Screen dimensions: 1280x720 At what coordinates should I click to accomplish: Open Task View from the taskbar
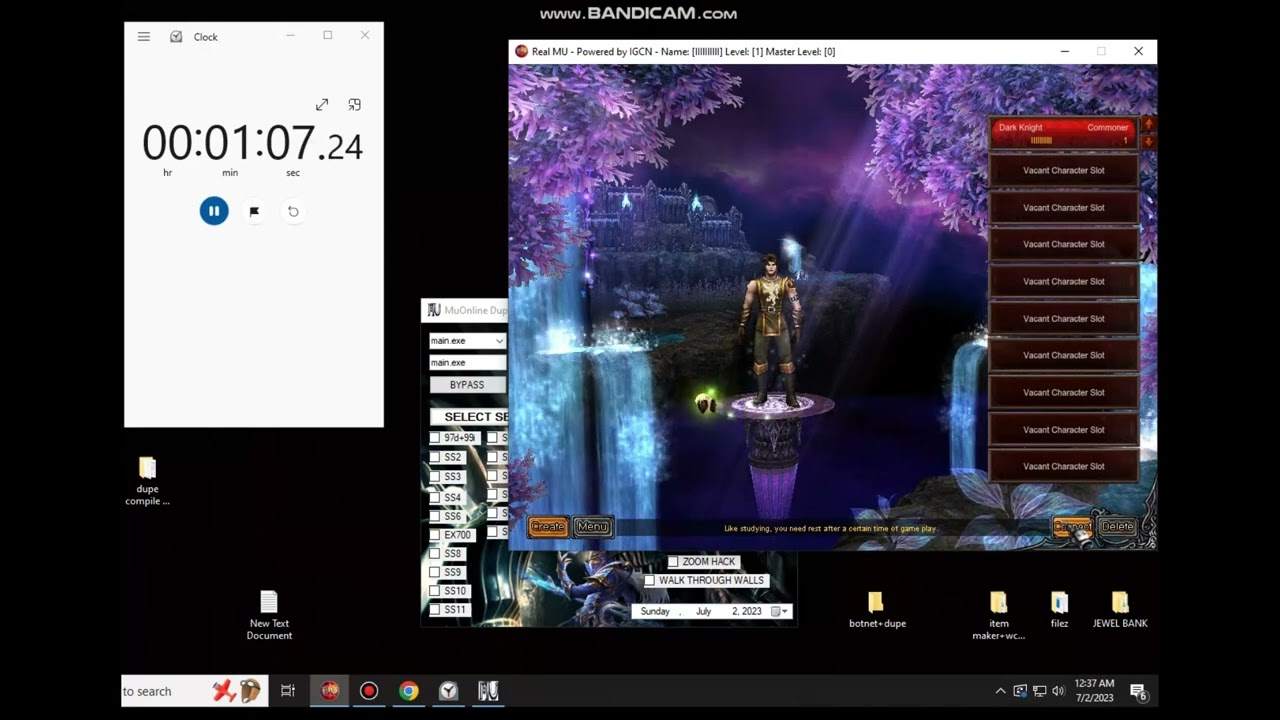pyautogui.click(x=288, y=691)
